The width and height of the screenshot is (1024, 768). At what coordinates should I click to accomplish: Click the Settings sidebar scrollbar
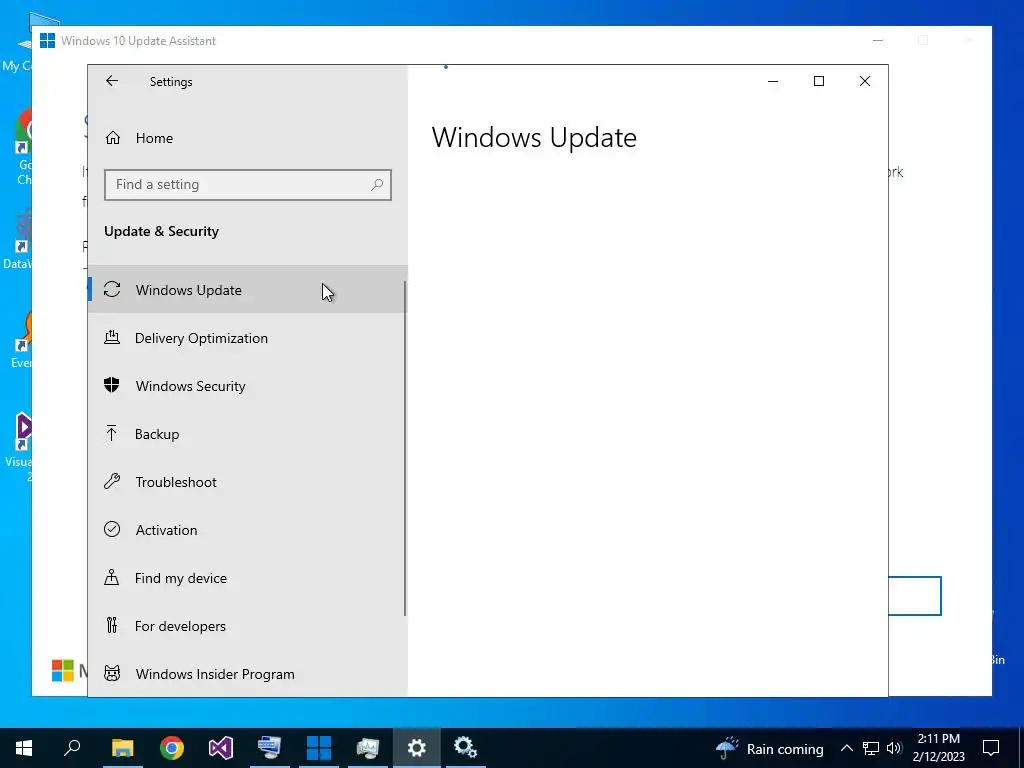click(405, 448)
